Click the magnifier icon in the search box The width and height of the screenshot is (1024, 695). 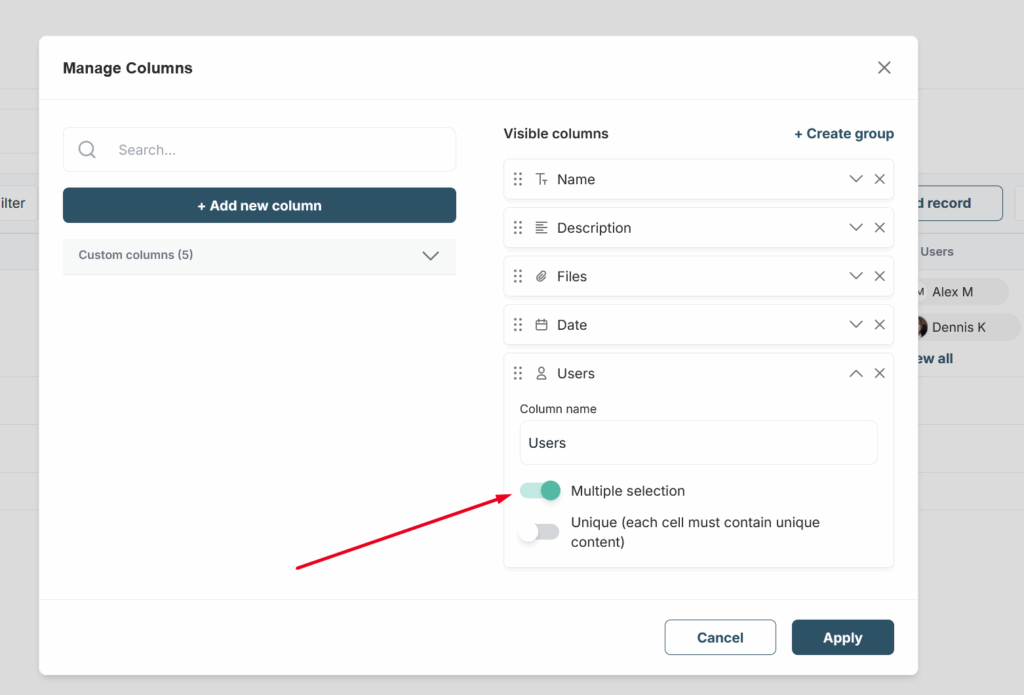tap(87, 150)
